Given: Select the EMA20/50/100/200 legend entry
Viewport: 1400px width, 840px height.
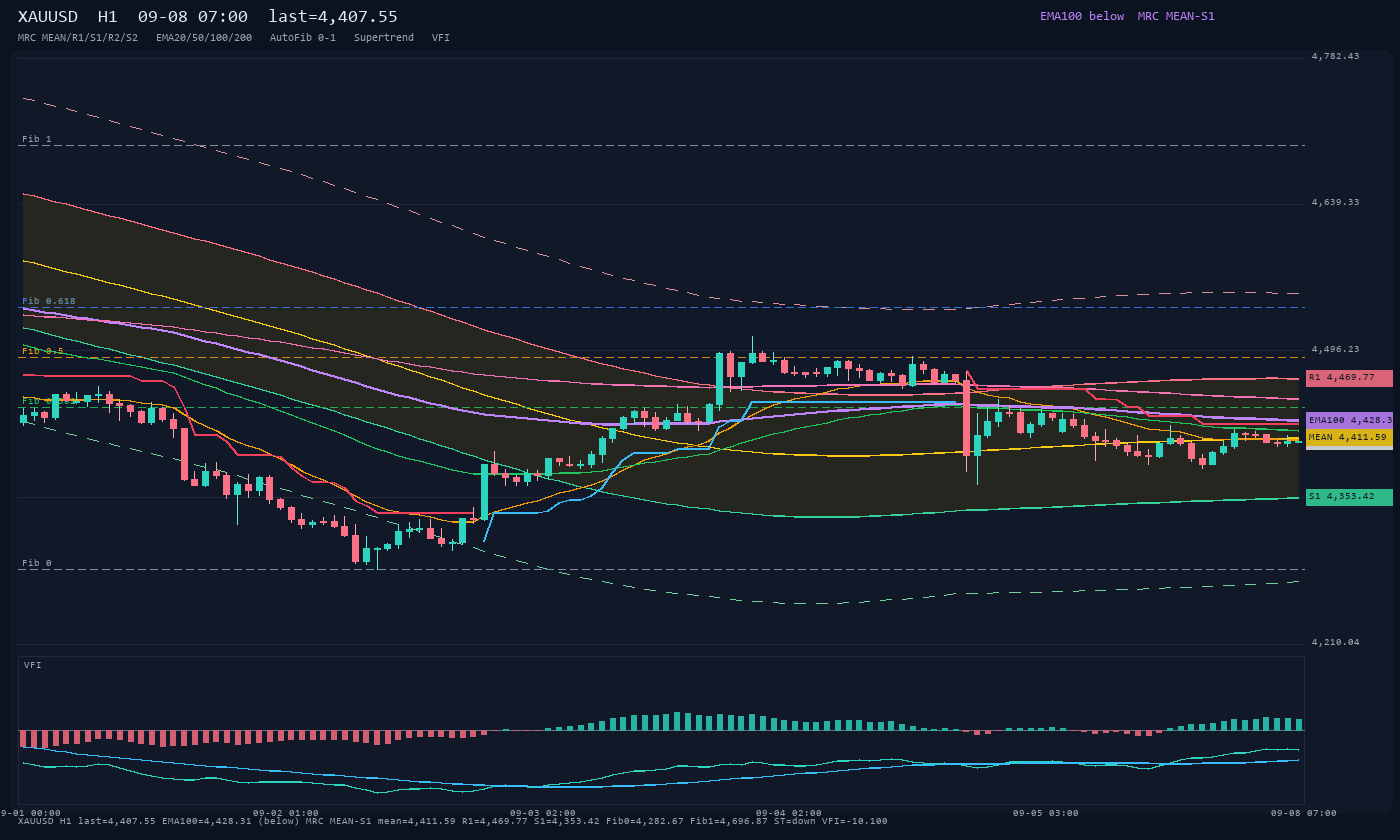Looking at the screenshot, I should [x=204, y=37].
